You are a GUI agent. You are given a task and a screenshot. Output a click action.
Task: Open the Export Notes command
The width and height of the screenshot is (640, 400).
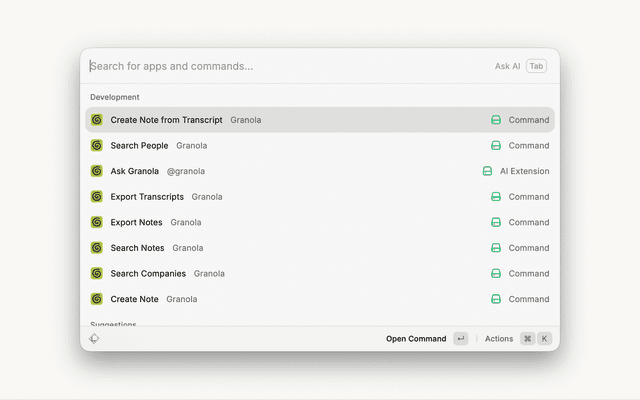click(137, 223)
